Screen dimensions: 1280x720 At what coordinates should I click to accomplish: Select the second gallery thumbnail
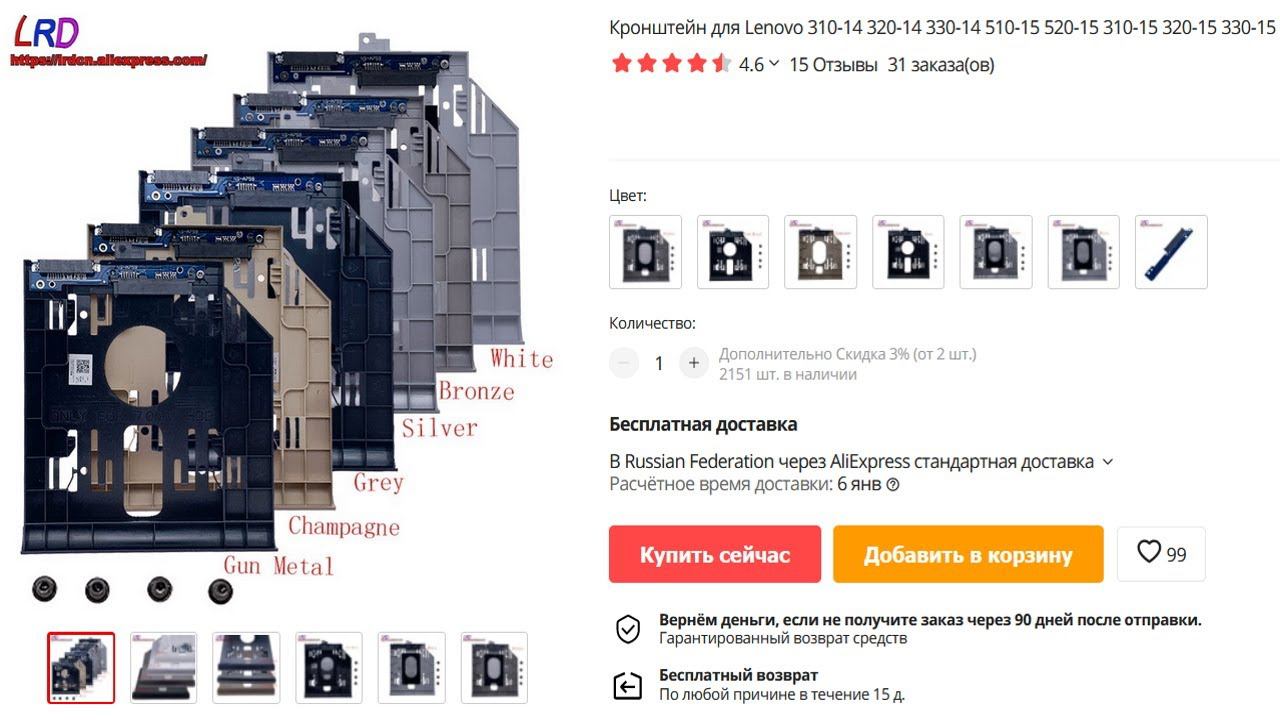pos(163,667)
